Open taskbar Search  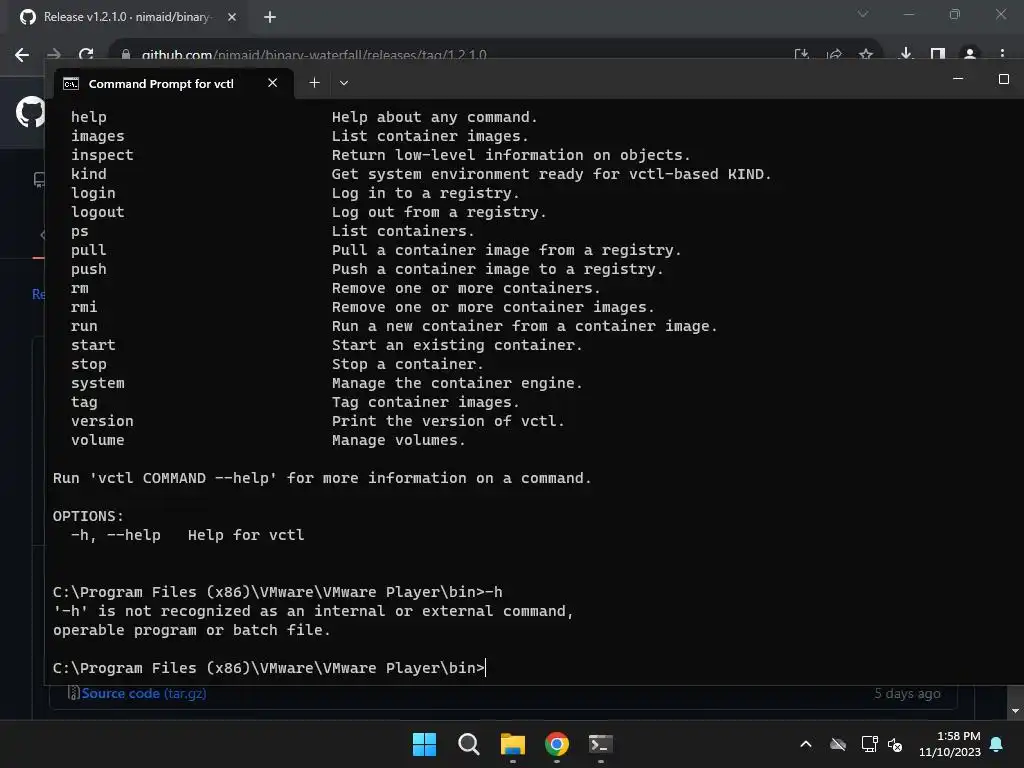click(x=468, y=744)
